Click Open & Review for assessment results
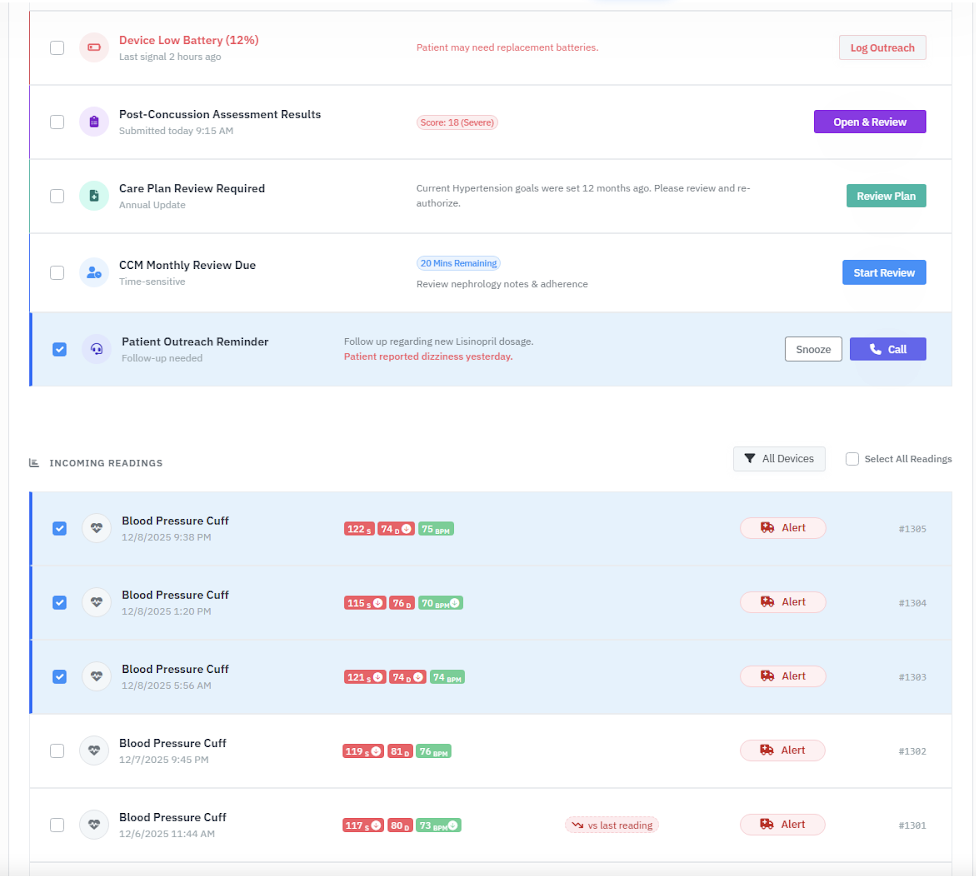This screenshot has height=876, width=976. (869, 122)
